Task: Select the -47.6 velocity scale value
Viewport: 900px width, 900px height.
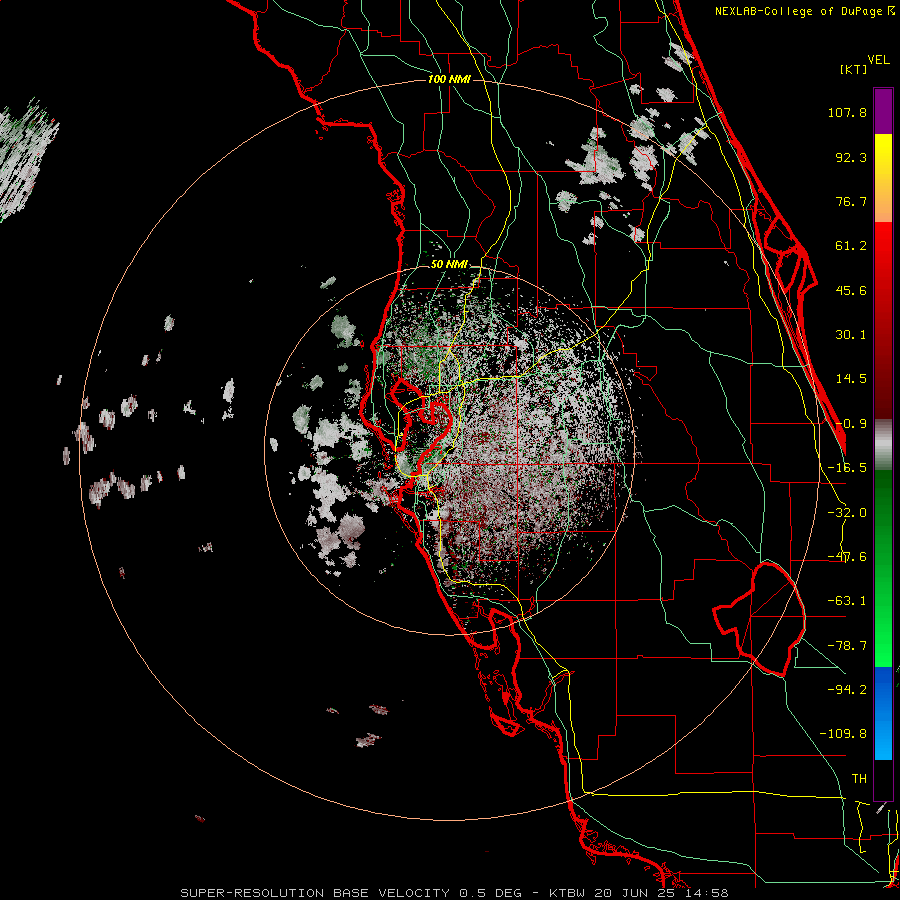Action: point(847,557)
